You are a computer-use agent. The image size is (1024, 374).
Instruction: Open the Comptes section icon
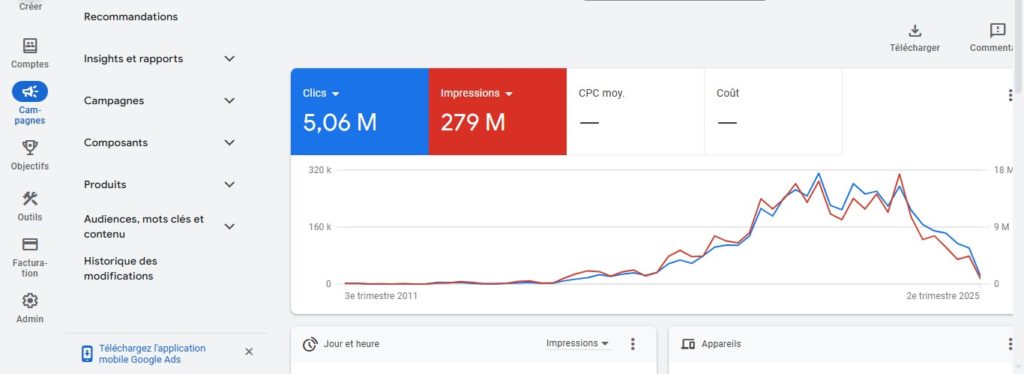[30, 46]
